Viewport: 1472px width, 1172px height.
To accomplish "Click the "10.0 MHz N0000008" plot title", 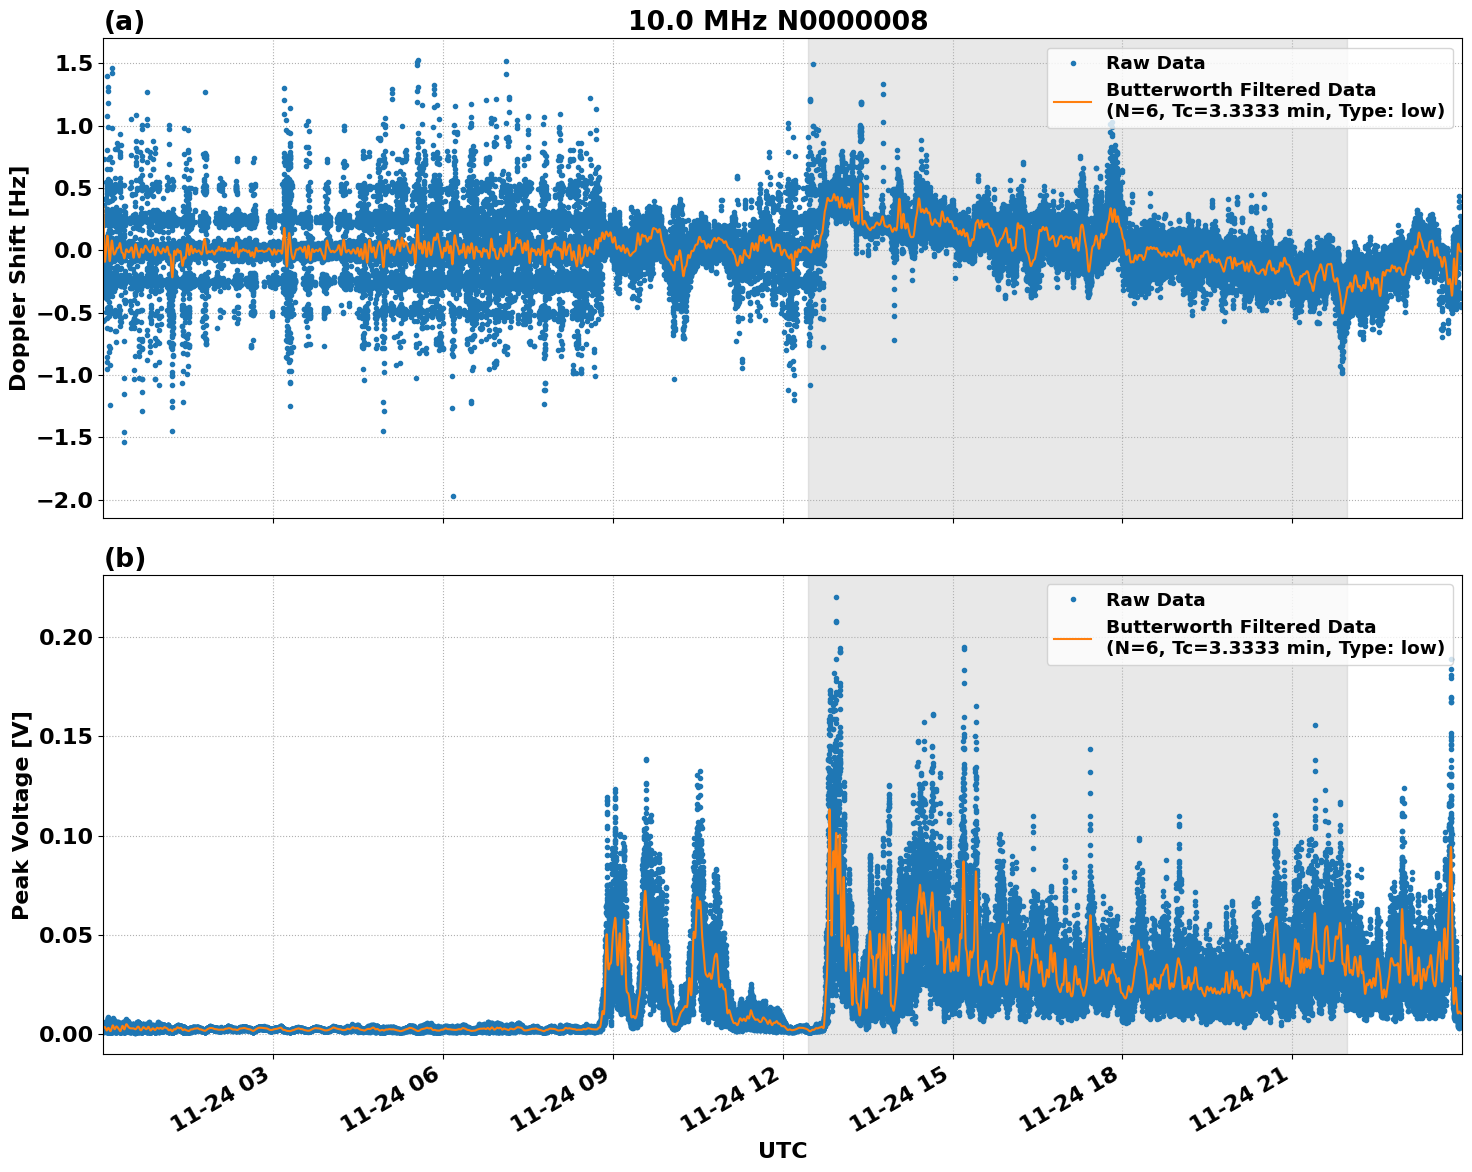I will (x=777, y=21).
